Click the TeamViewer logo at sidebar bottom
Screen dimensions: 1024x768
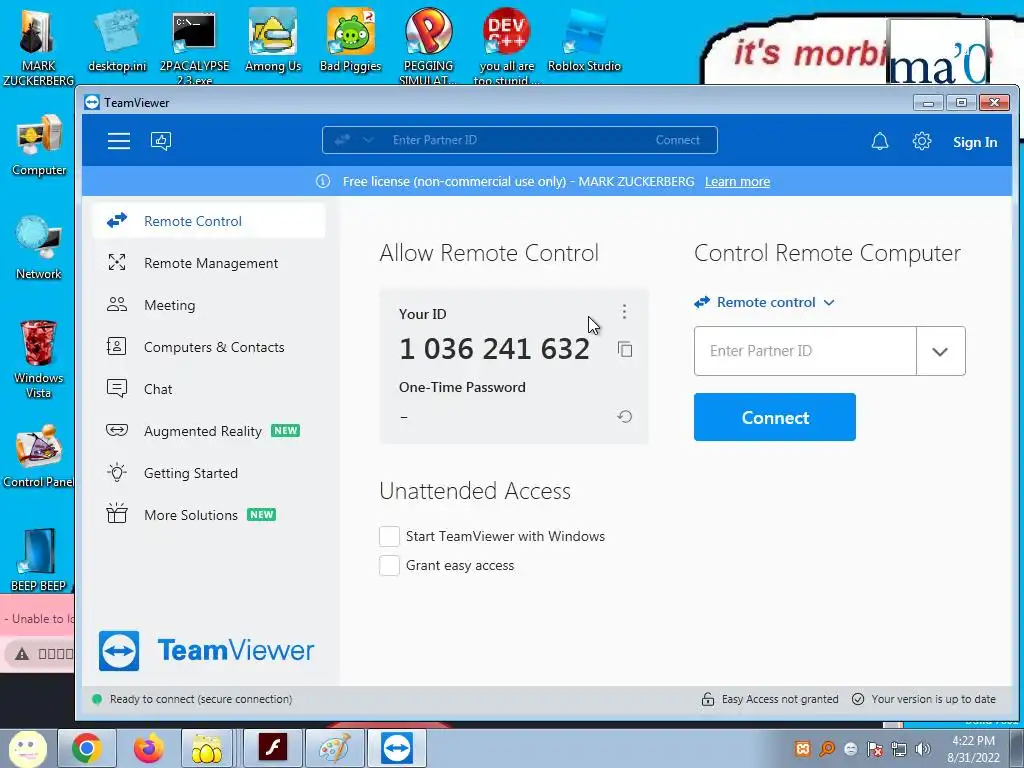click(206, 650)
